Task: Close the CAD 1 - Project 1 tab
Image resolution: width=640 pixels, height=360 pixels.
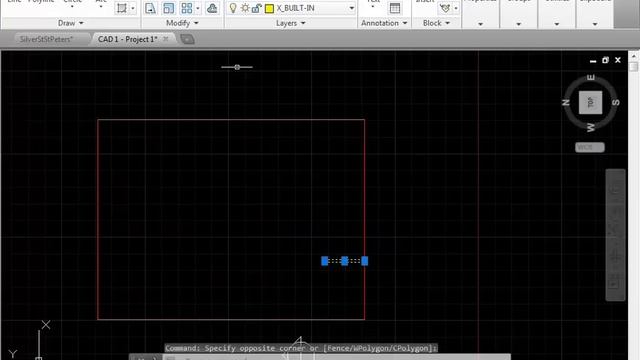Action: 165,39
